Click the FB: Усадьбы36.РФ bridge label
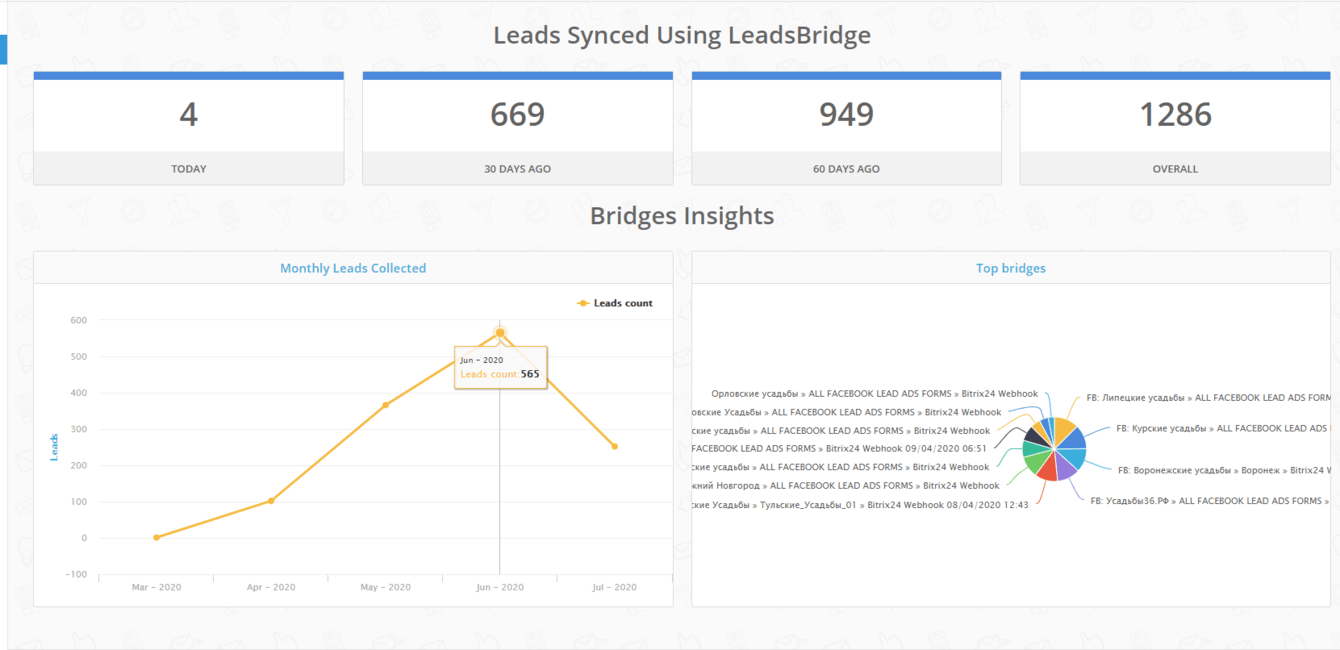 pyautogui.click(x=1206, y=501)
